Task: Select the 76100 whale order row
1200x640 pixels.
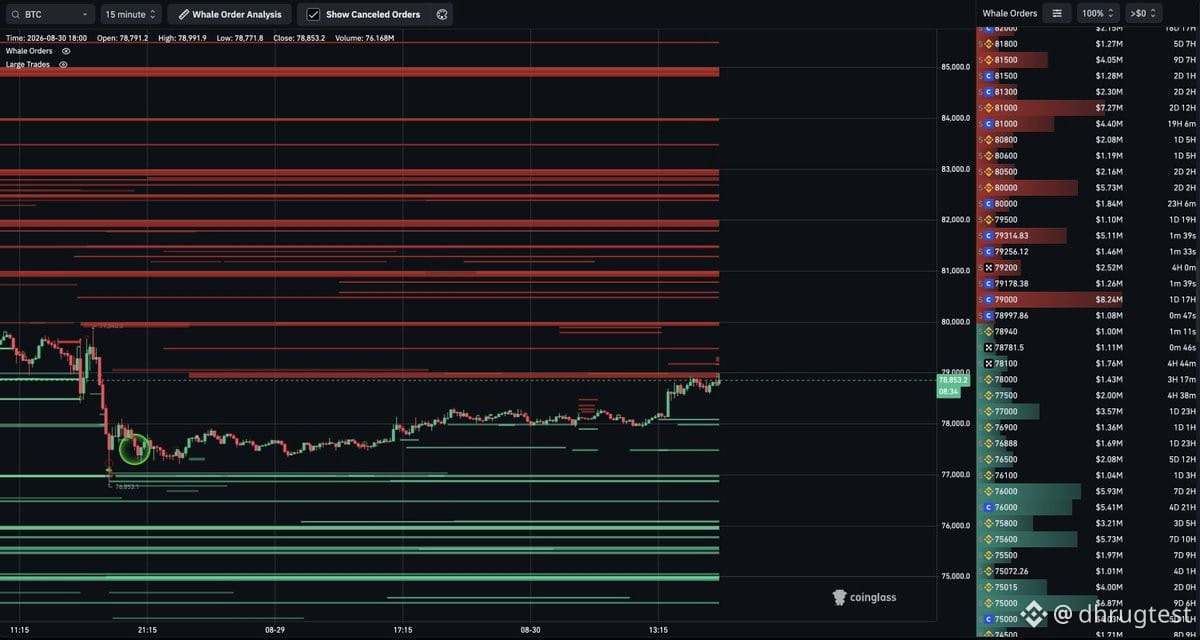Action: 1087,476
